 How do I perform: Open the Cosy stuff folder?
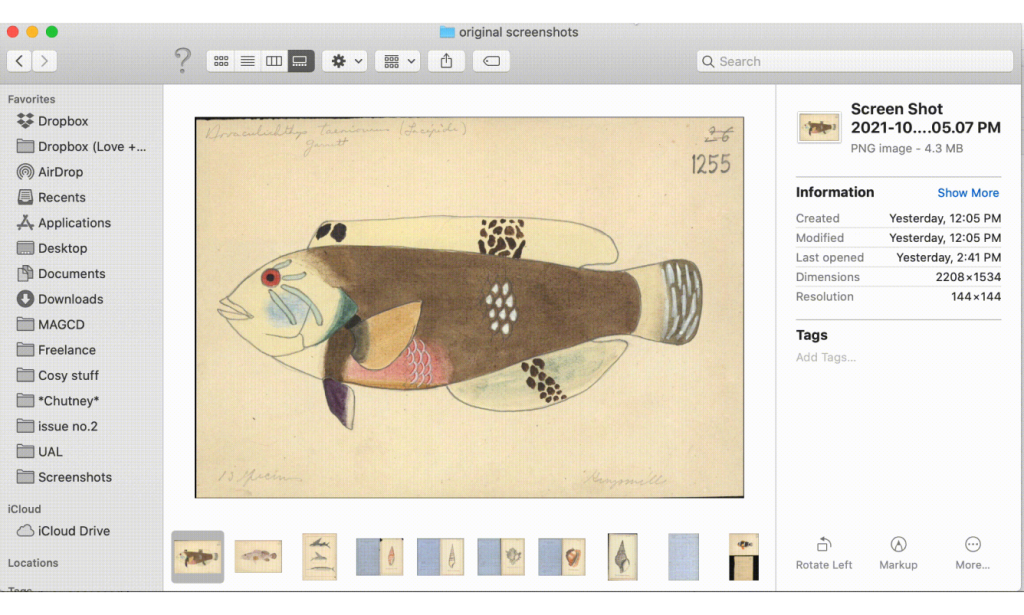pos(57,375)
